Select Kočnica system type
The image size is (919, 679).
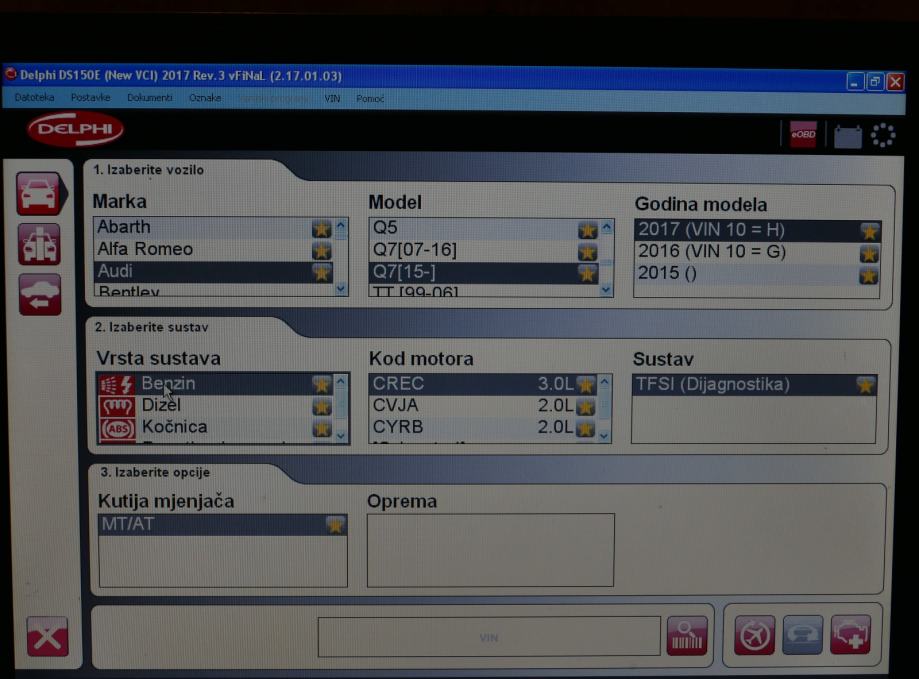216,428
